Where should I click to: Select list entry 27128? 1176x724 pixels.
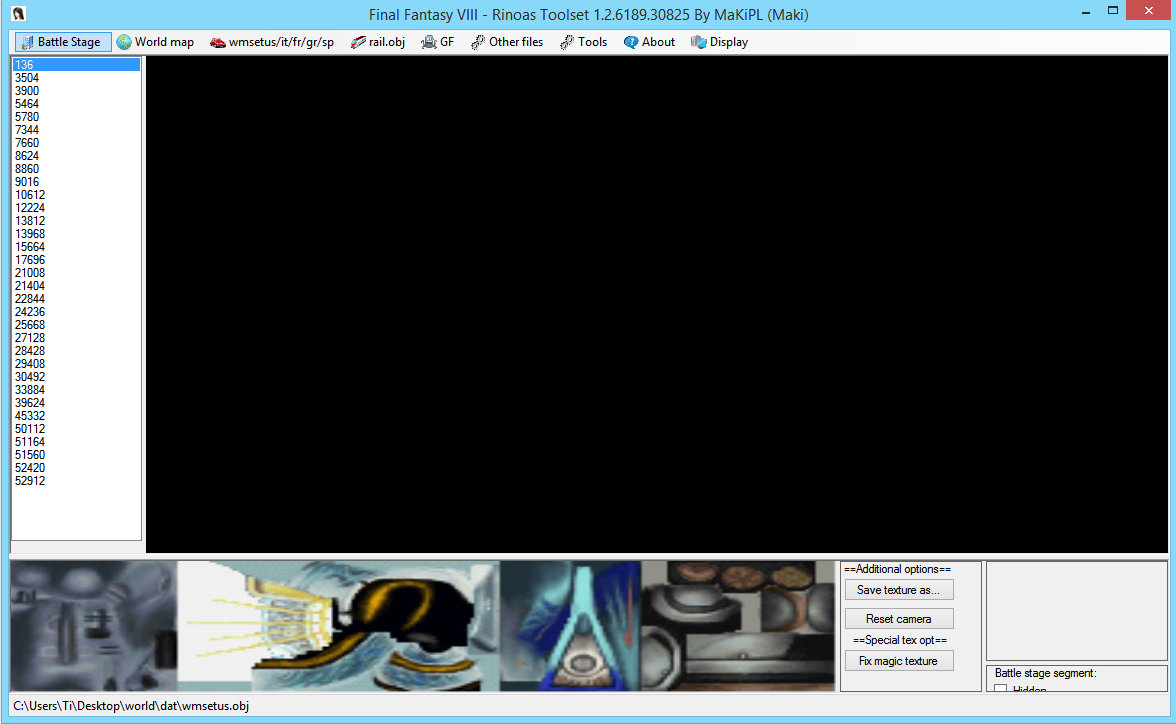tap(76, 338)
